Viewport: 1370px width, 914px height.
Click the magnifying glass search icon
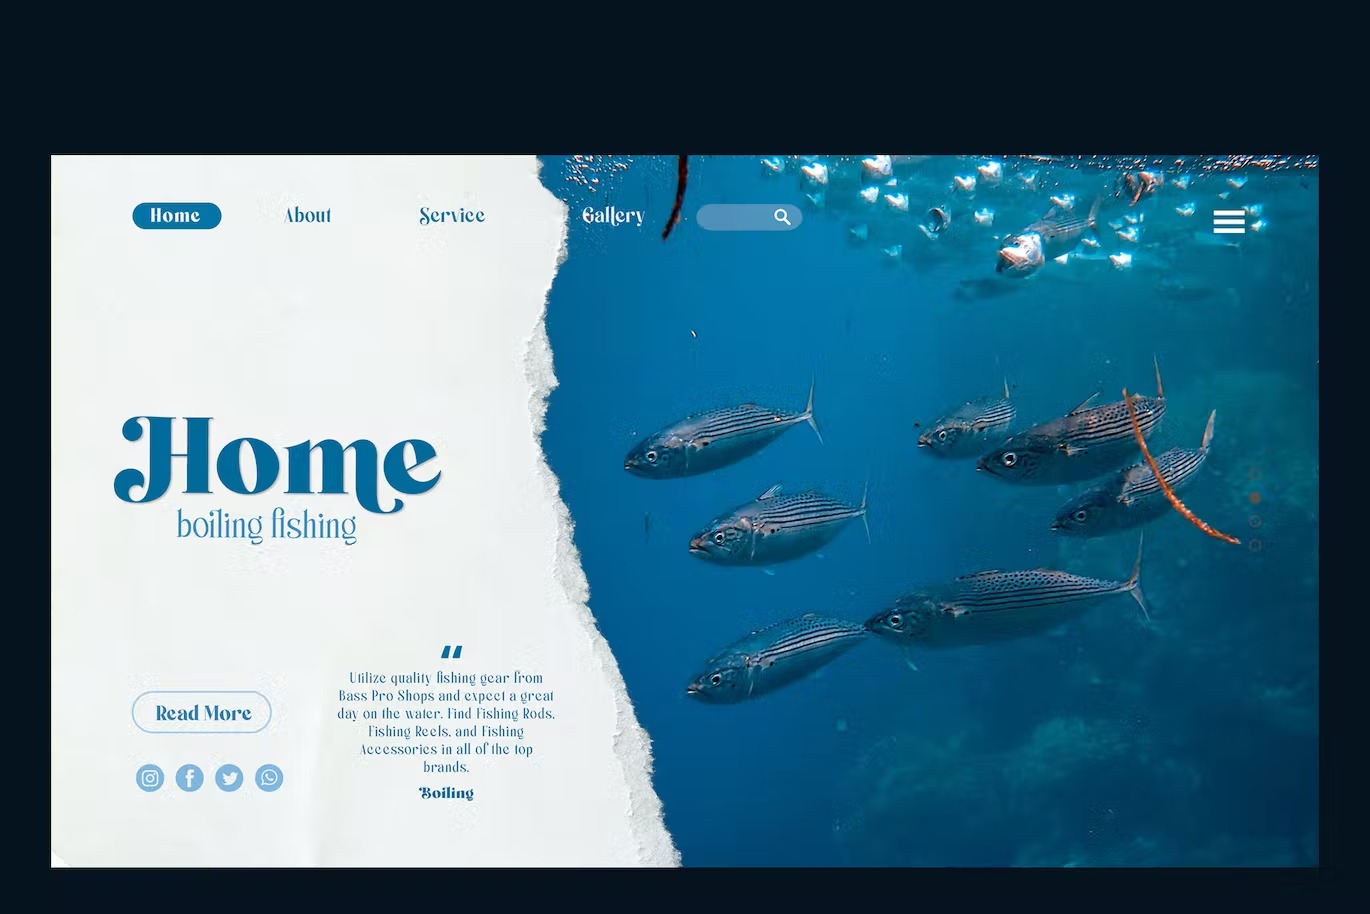click(782, 217)
